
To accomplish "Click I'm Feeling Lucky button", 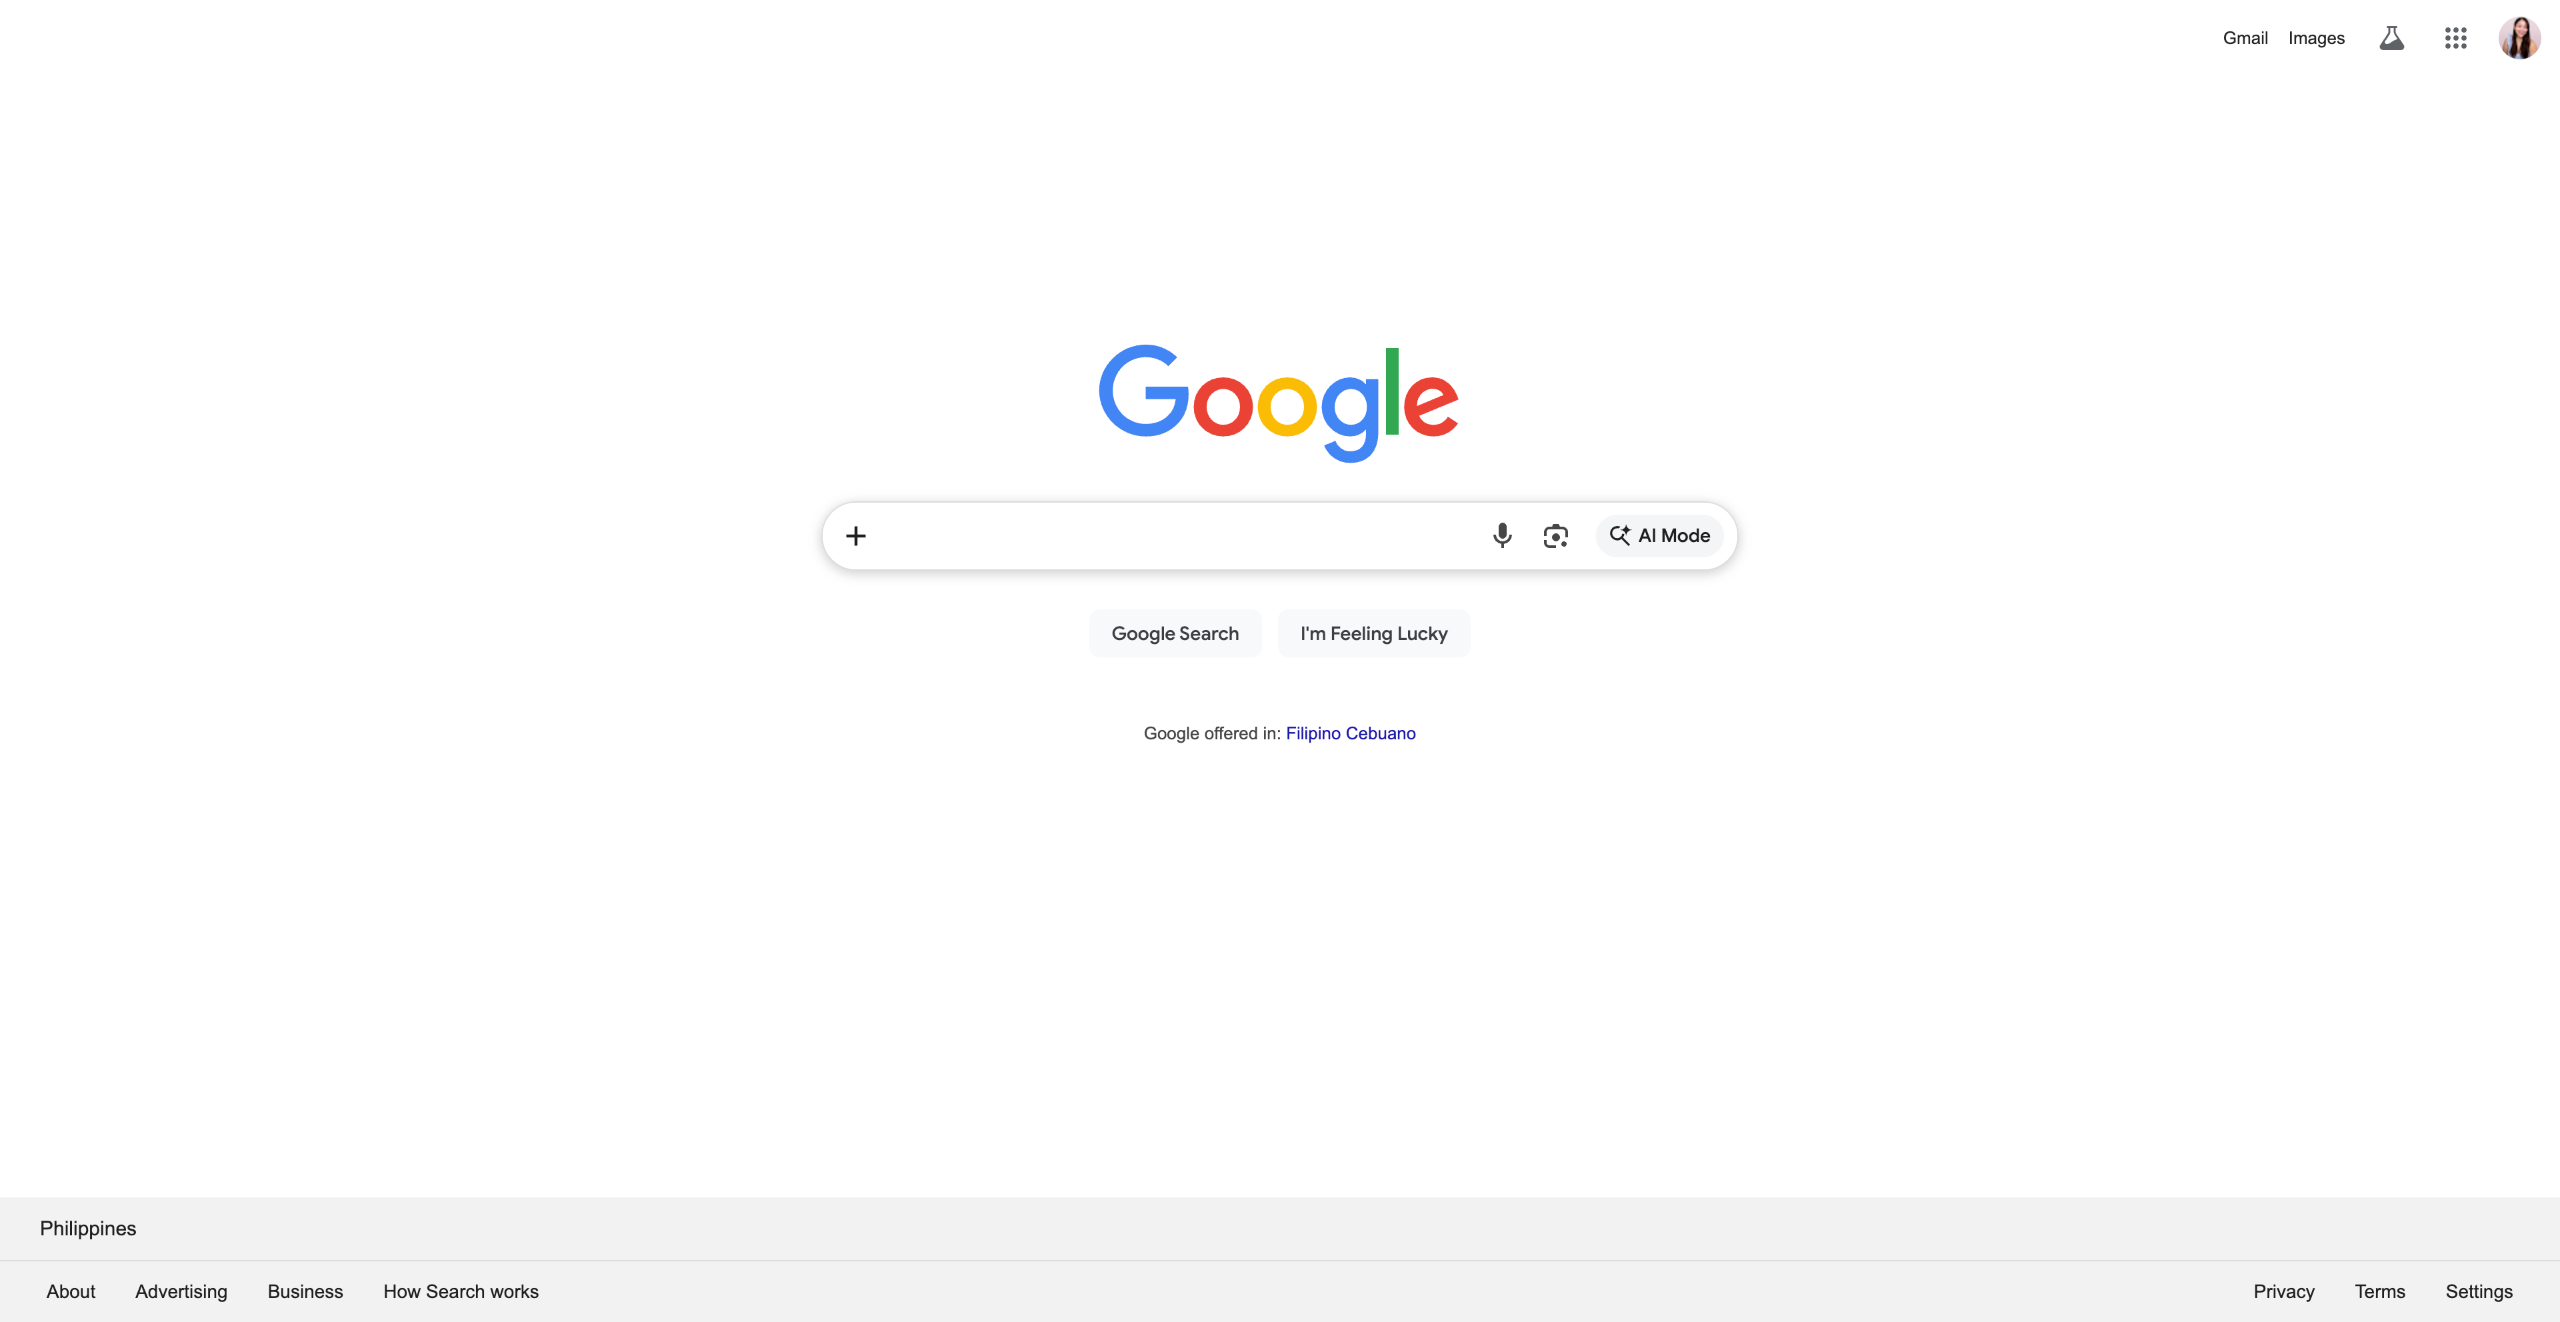I will [1374, 633].
